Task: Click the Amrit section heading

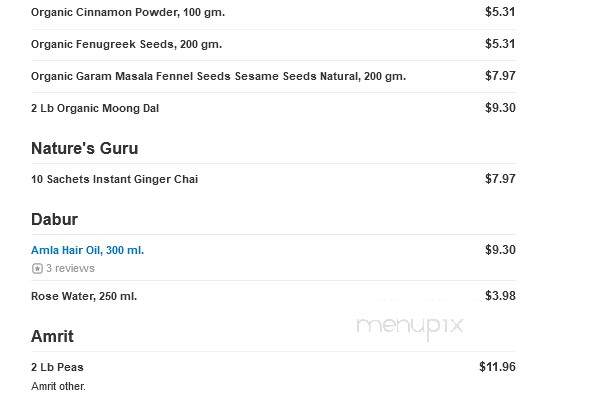Action: tap(52, 336)
